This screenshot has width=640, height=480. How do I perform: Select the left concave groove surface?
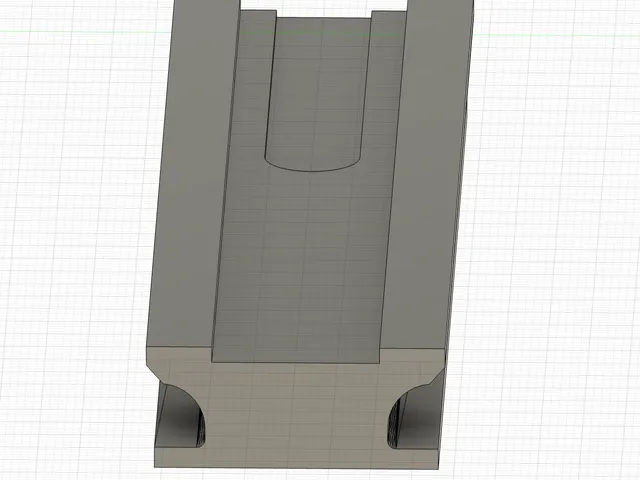tap(180, 416)
